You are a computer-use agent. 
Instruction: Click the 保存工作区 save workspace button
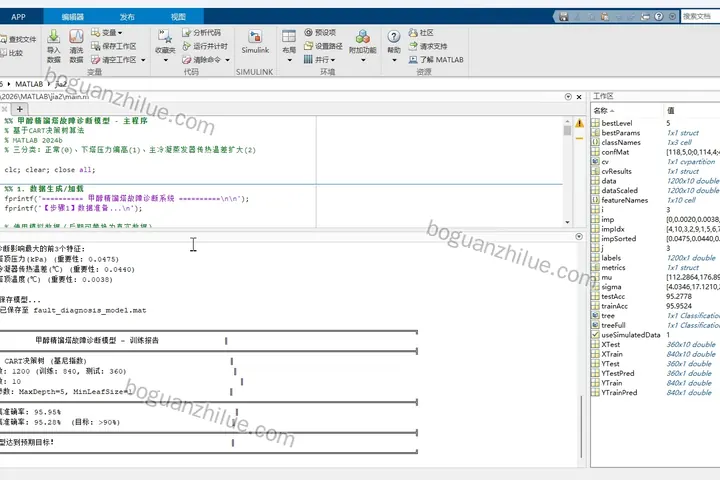(x=113, y=46)
